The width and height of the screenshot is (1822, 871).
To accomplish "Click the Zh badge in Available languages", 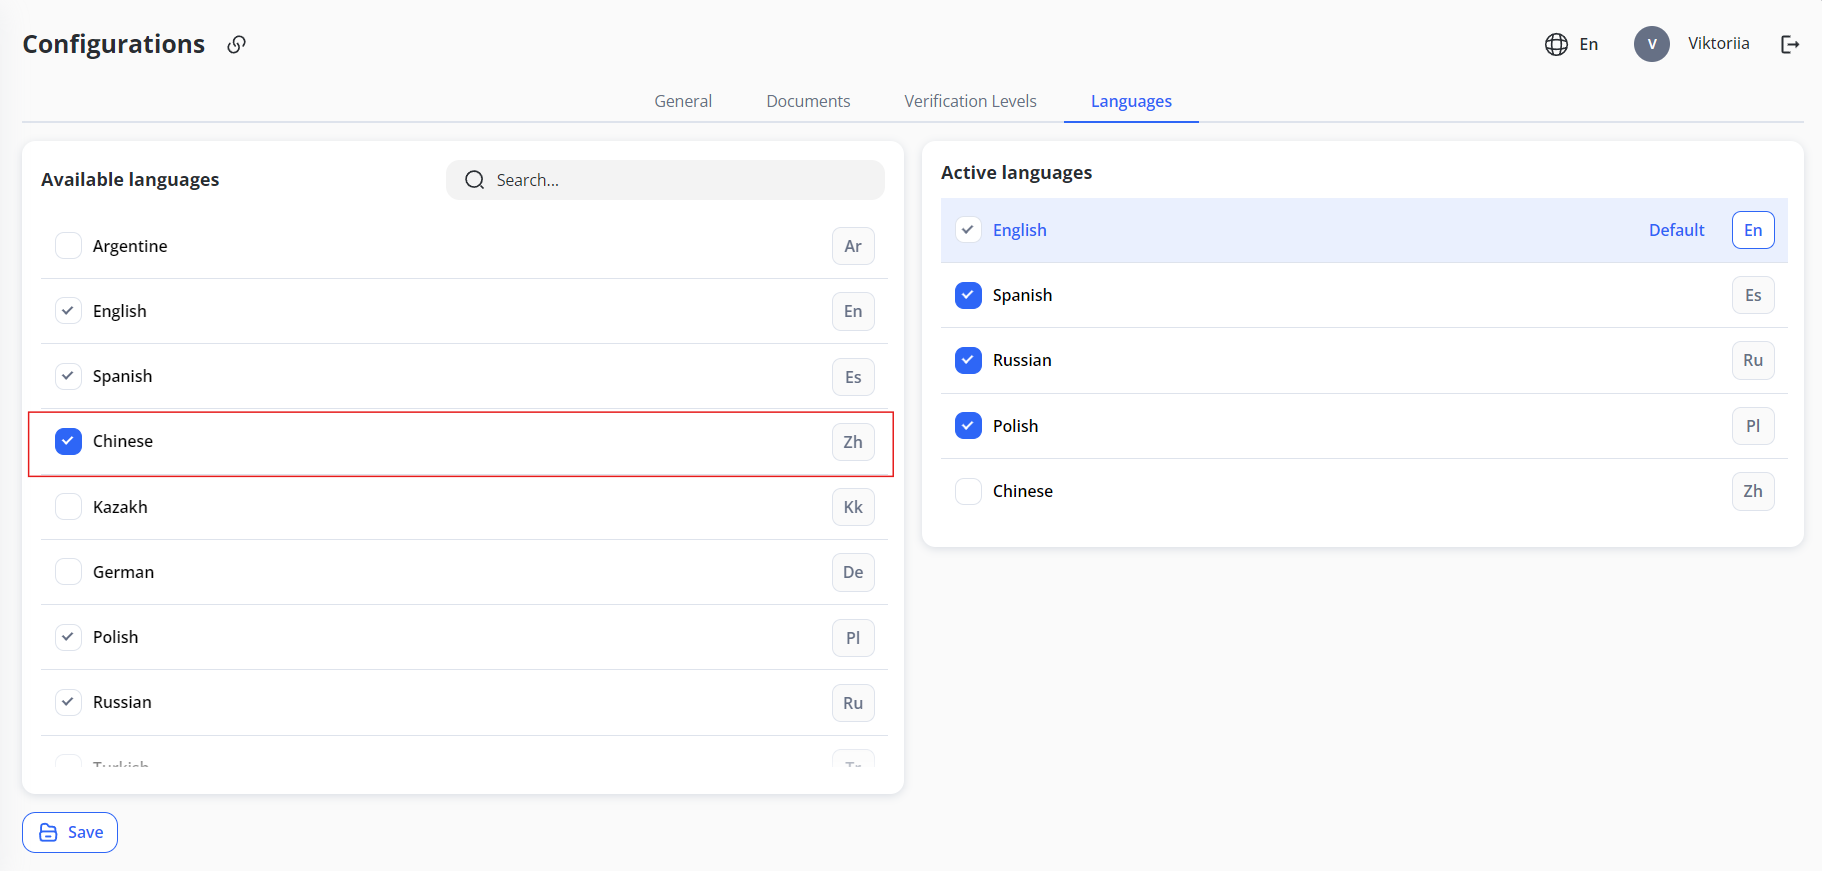I will click(x=853, y=442).
